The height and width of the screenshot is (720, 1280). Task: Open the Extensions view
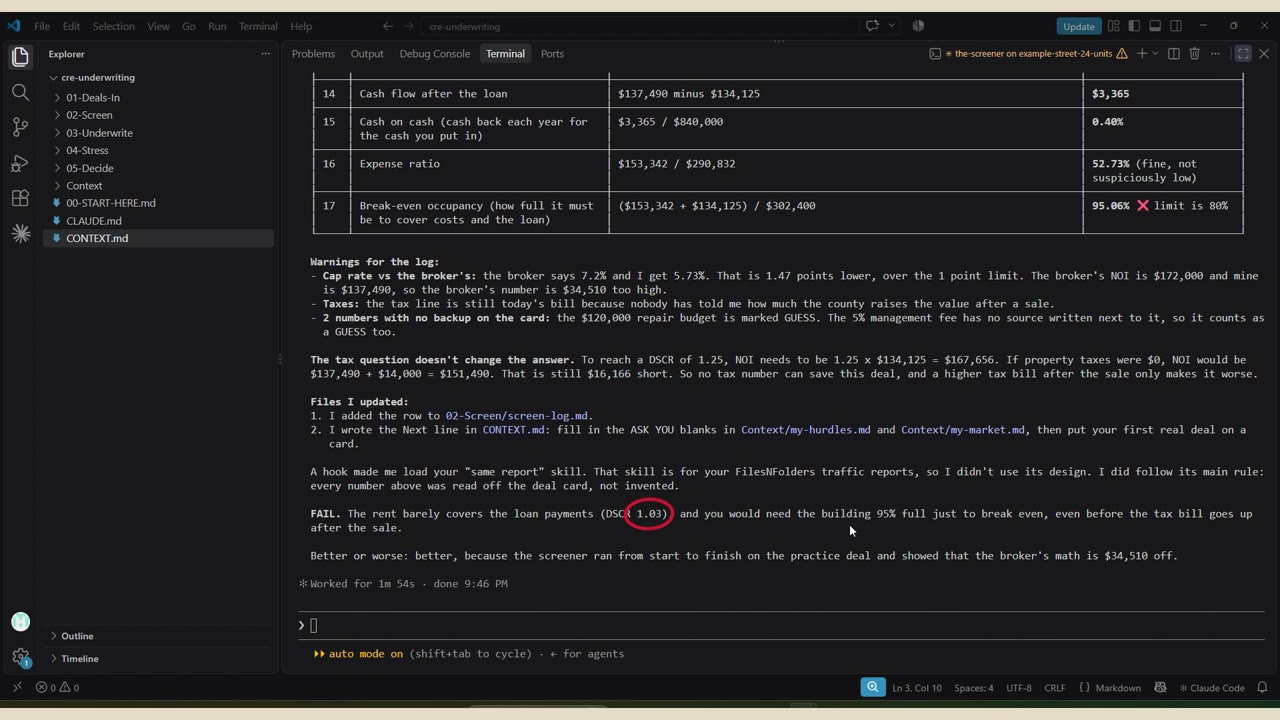click(x=20, y=198)
